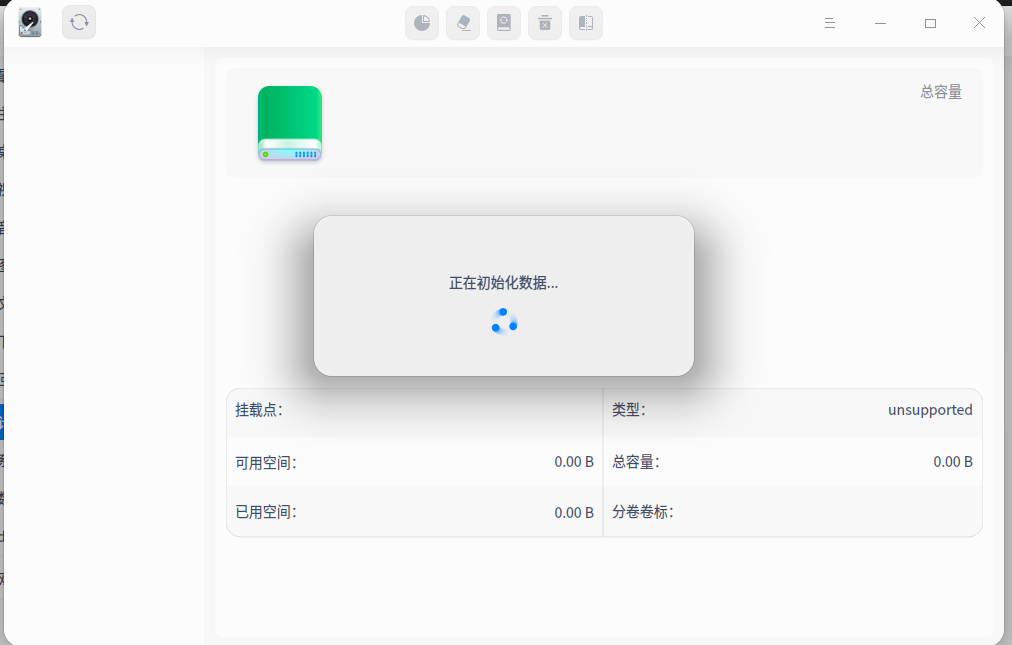Click the refresh disk list button
This screenshot has height=645, width=1012.
point(79,23)
